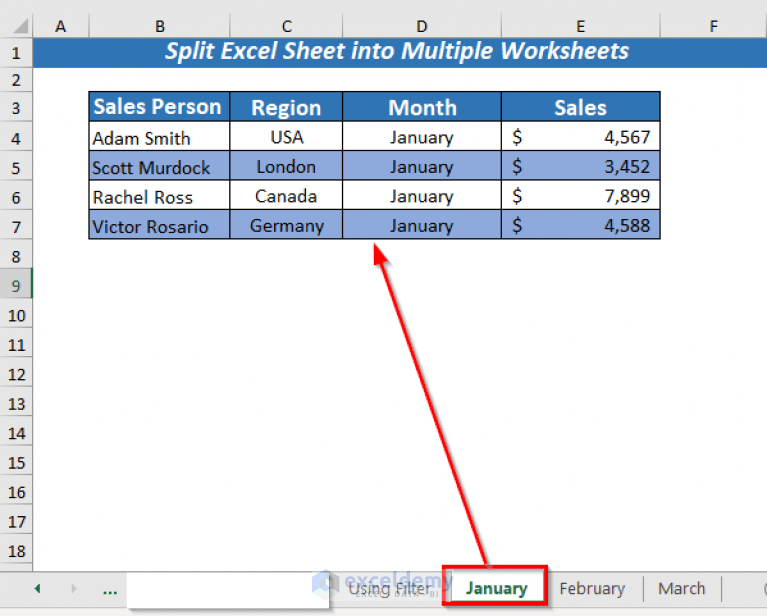Viewport: 767px width, 616px height.
Task: Go to previous sheet with left arrow
Action: (x=37, y=588)
